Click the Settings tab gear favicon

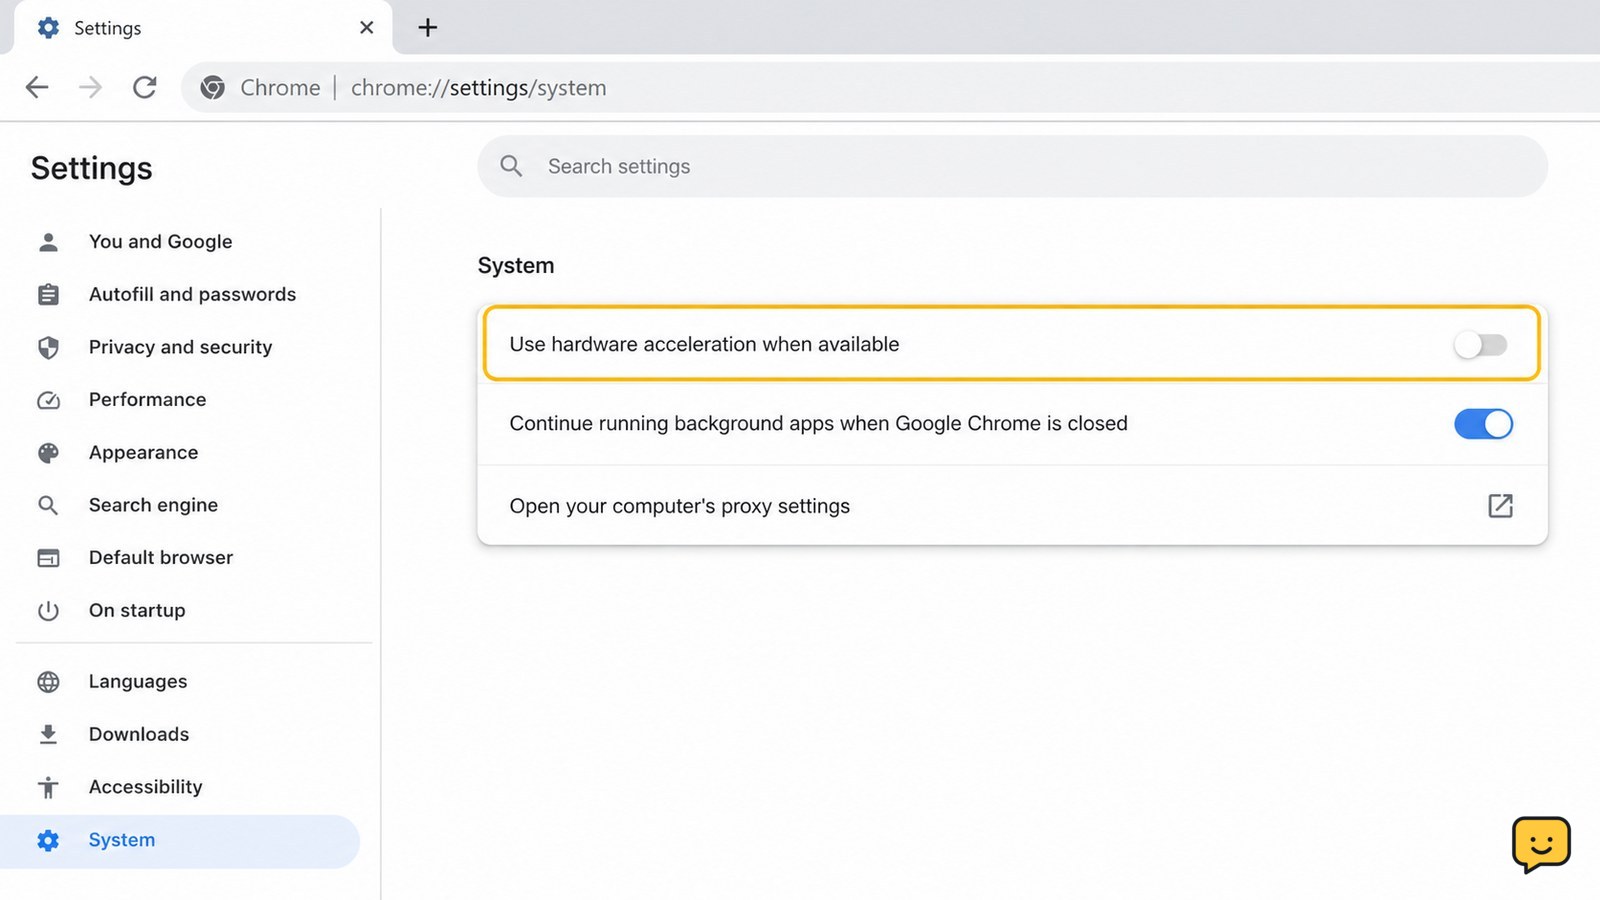(48, 28)
